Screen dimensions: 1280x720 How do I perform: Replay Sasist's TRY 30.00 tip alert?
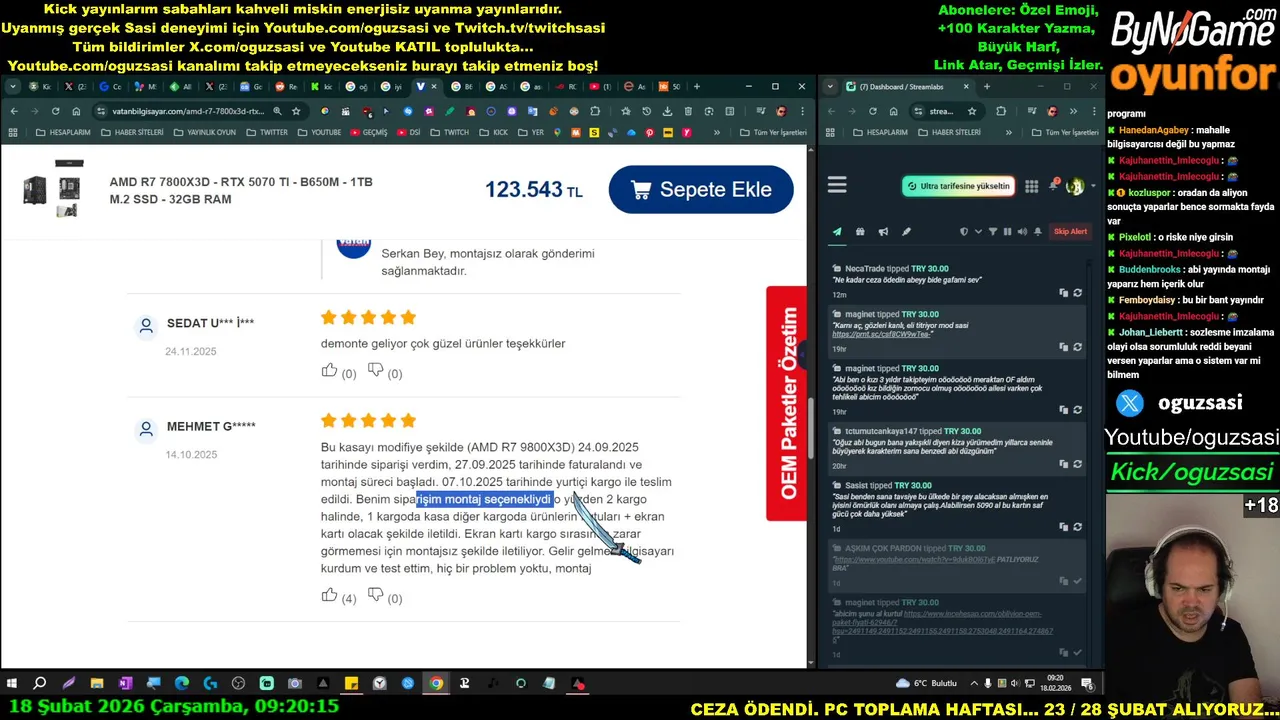1077,527
